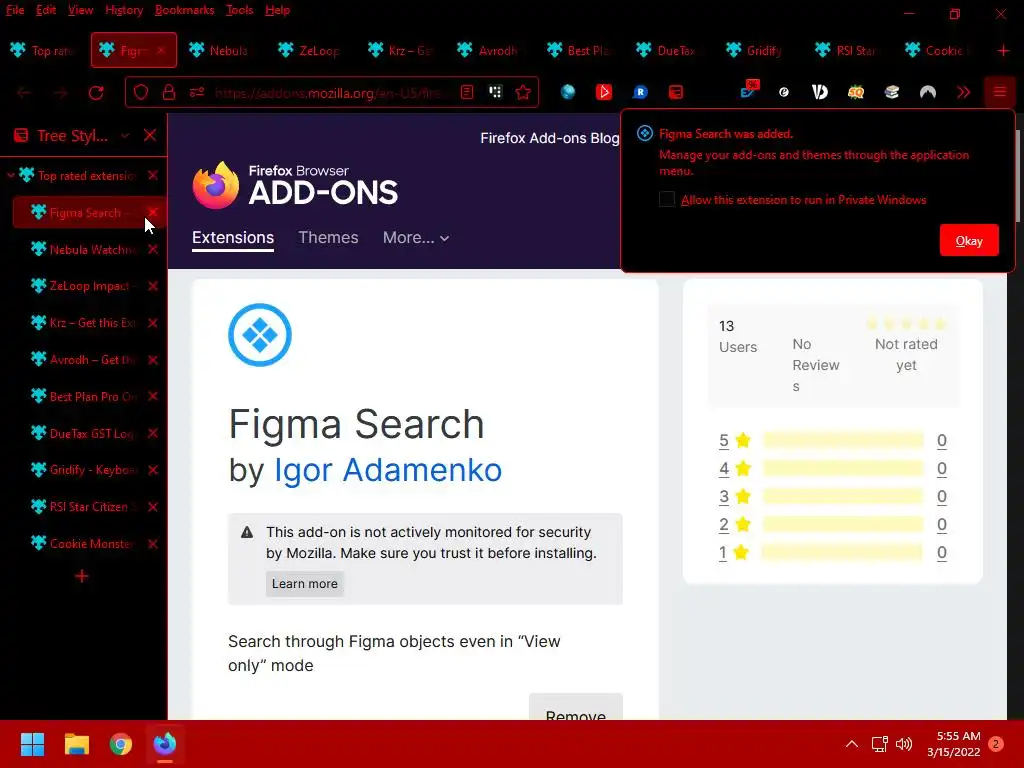Select the Extensions navigation tab
1024x768 pixels.
click(232, 238)
